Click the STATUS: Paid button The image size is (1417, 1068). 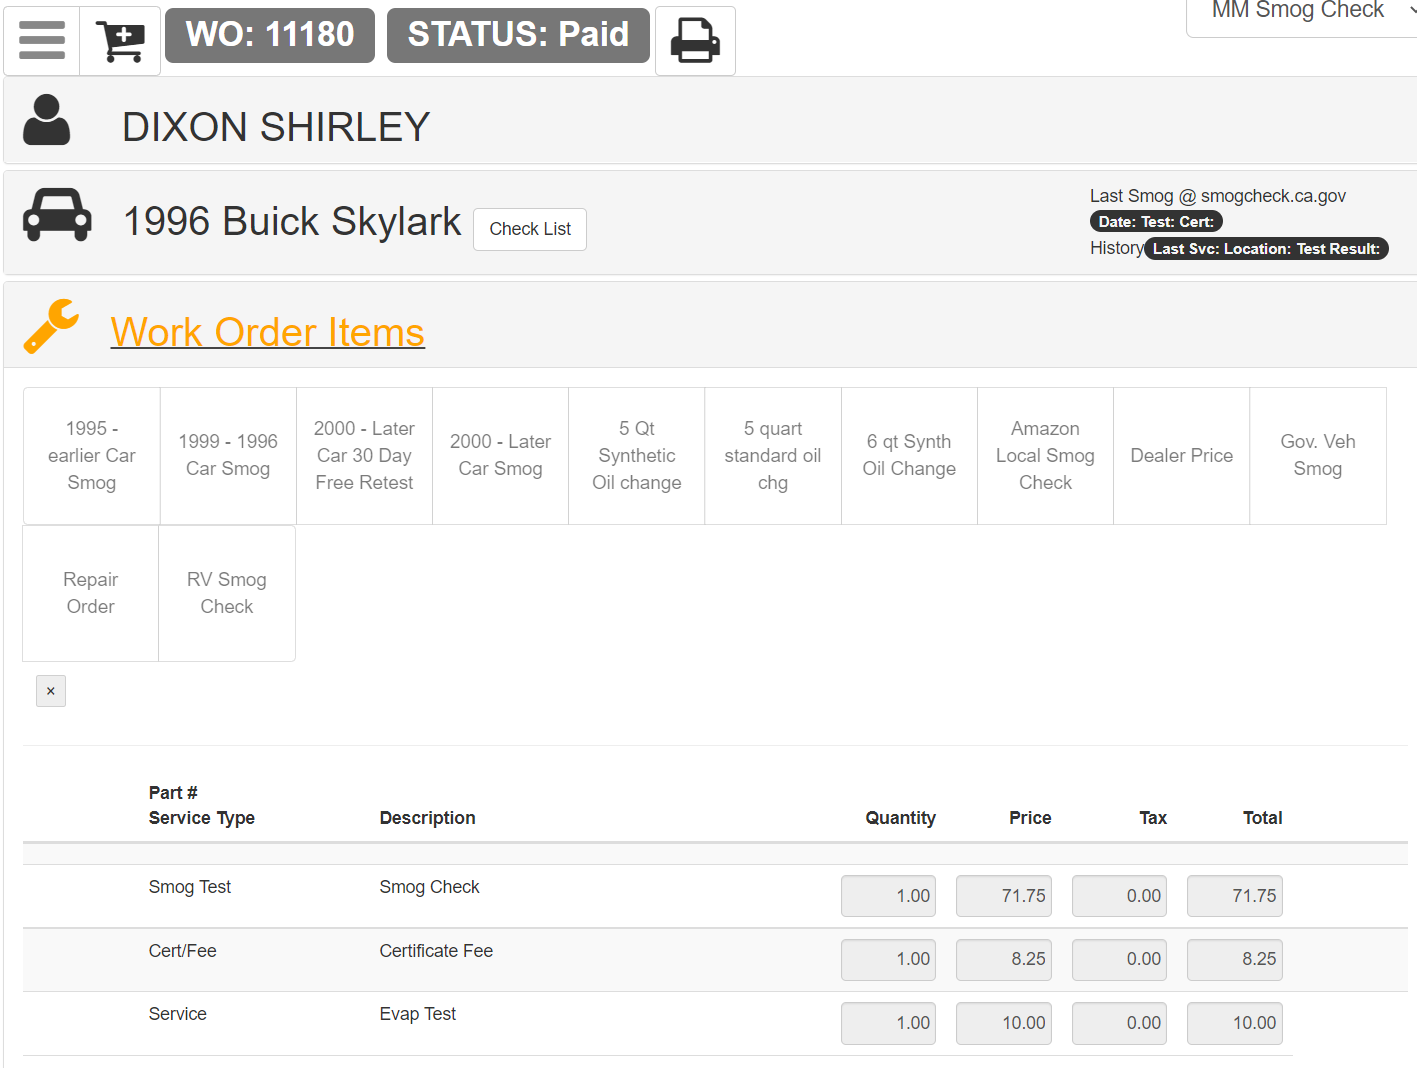518,35
